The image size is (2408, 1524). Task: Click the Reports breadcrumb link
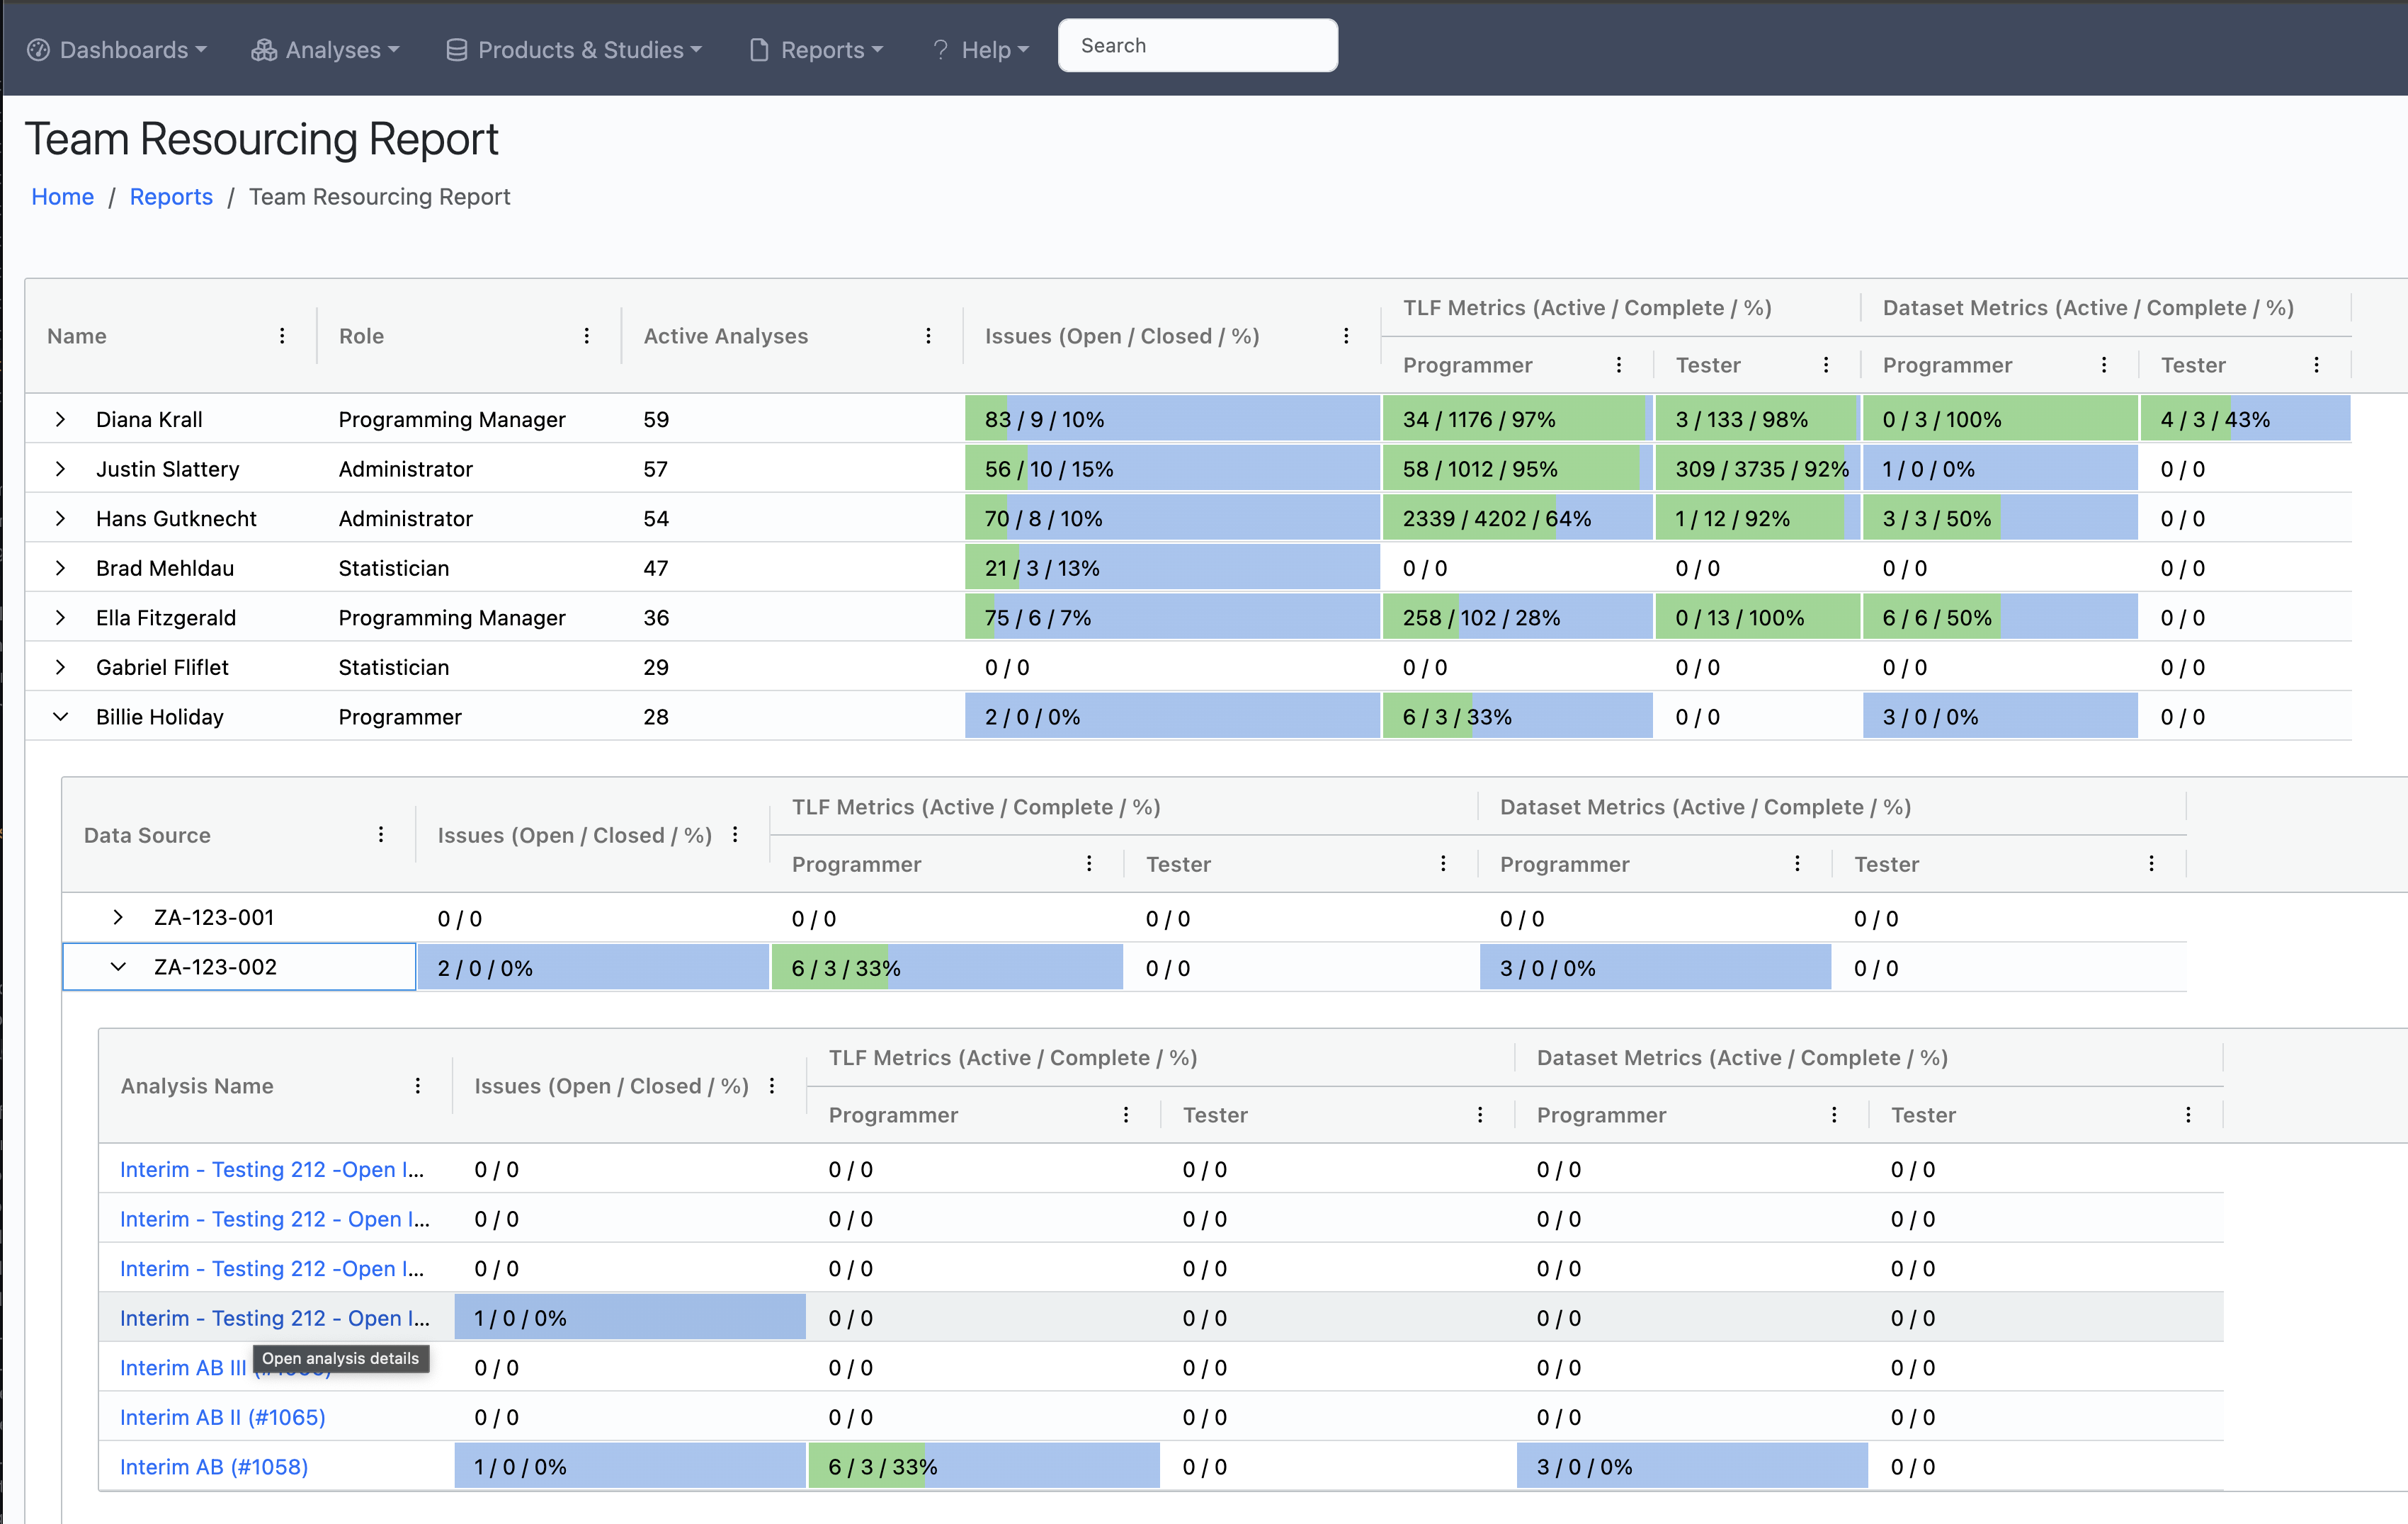pos(171,196)
